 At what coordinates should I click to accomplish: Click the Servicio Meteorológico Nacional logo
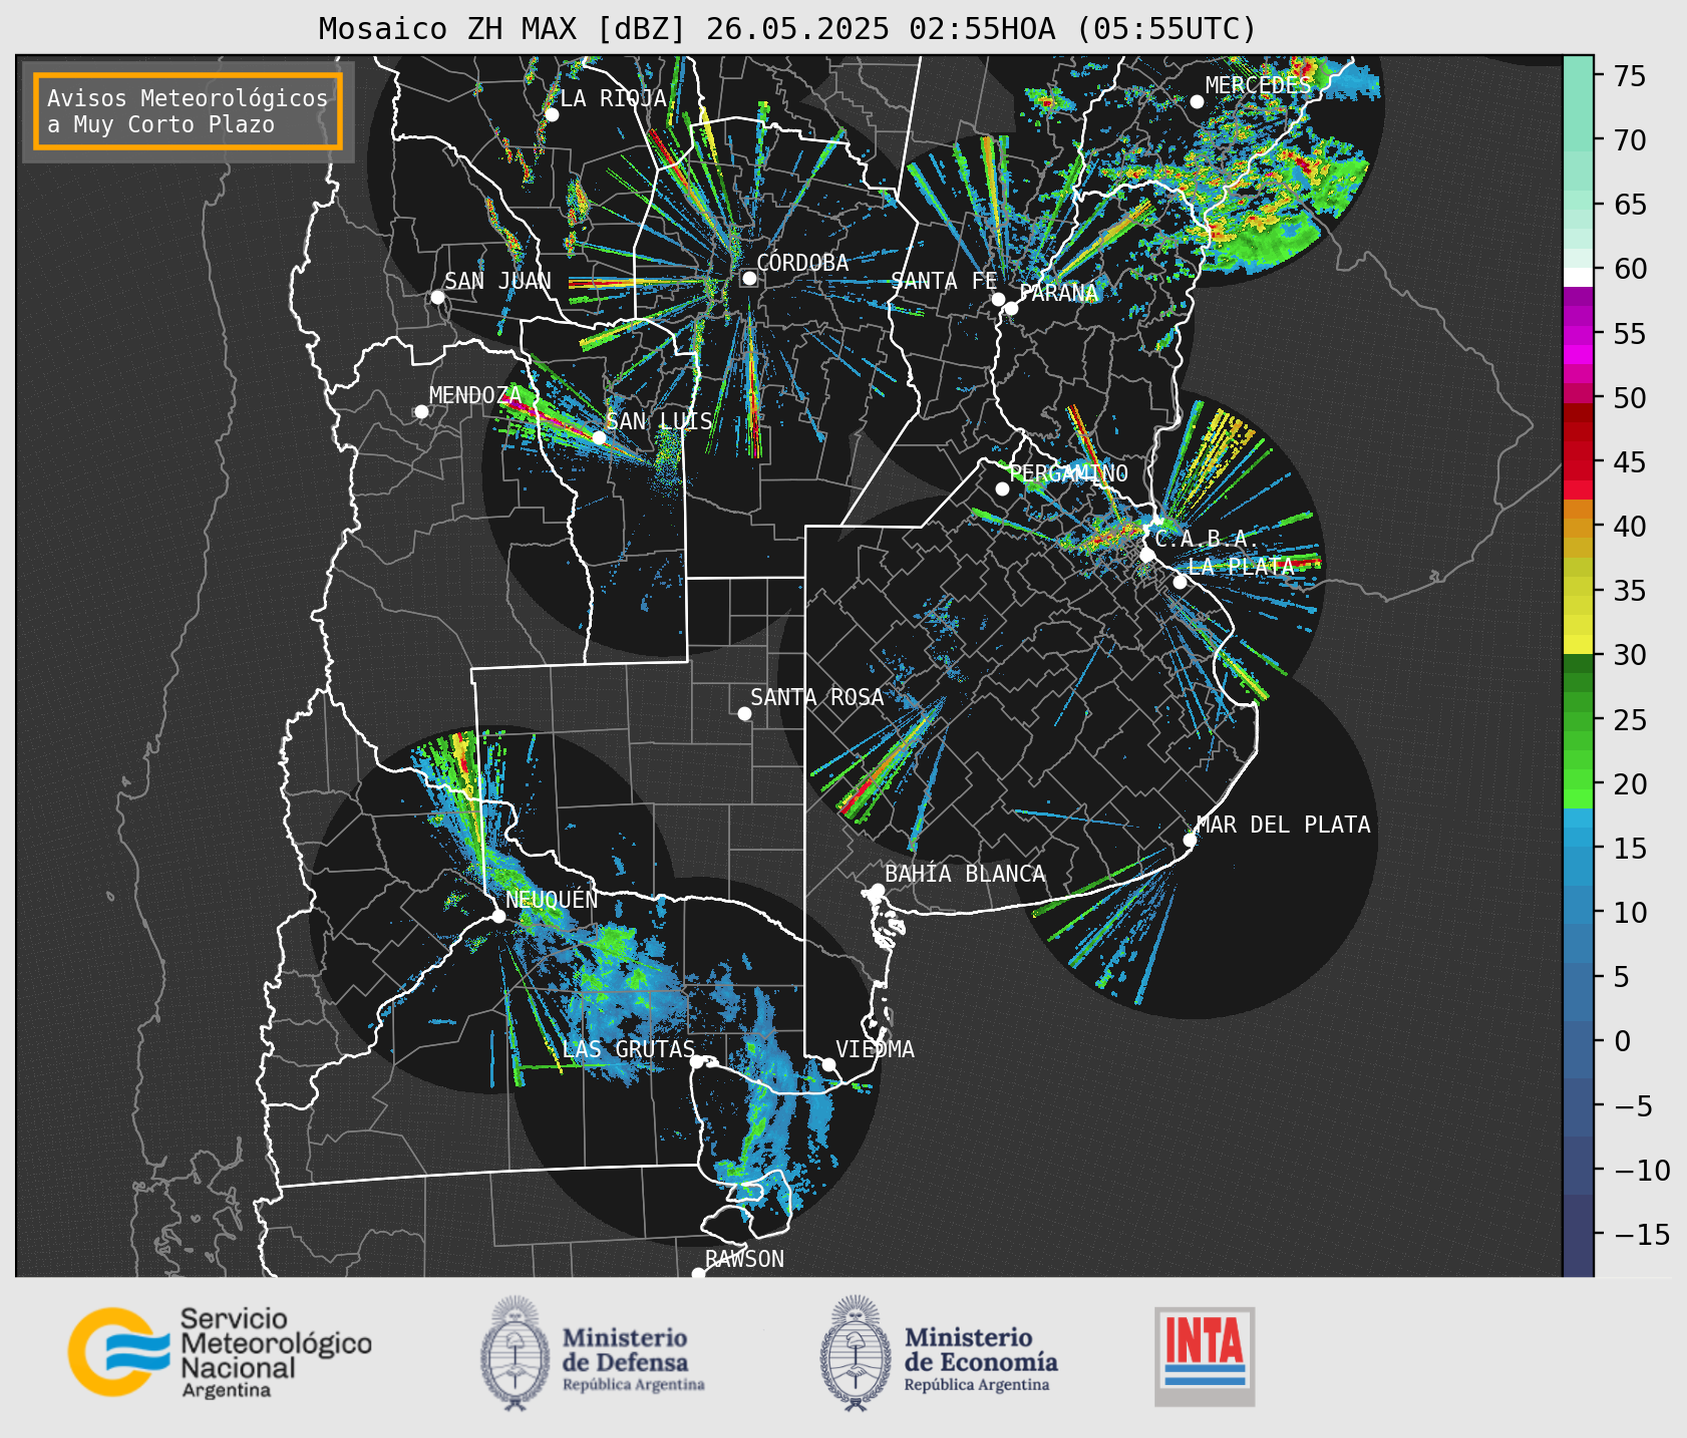pos(220,1352)
